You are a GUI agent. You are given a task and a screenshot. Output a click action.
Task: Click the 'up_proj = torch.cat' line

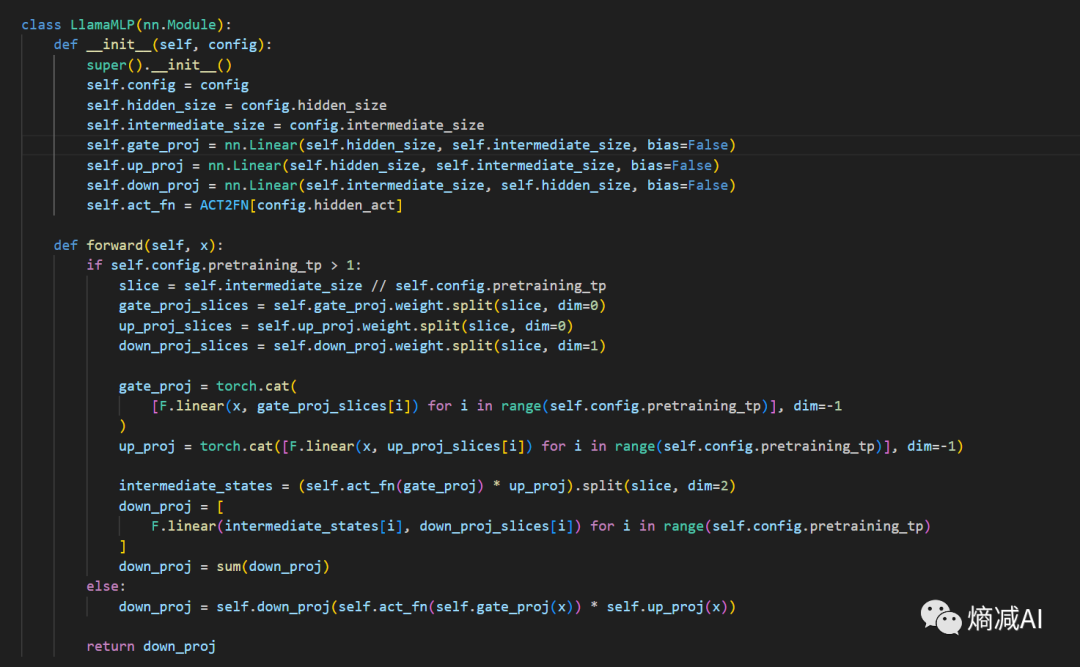coord(541,447)
